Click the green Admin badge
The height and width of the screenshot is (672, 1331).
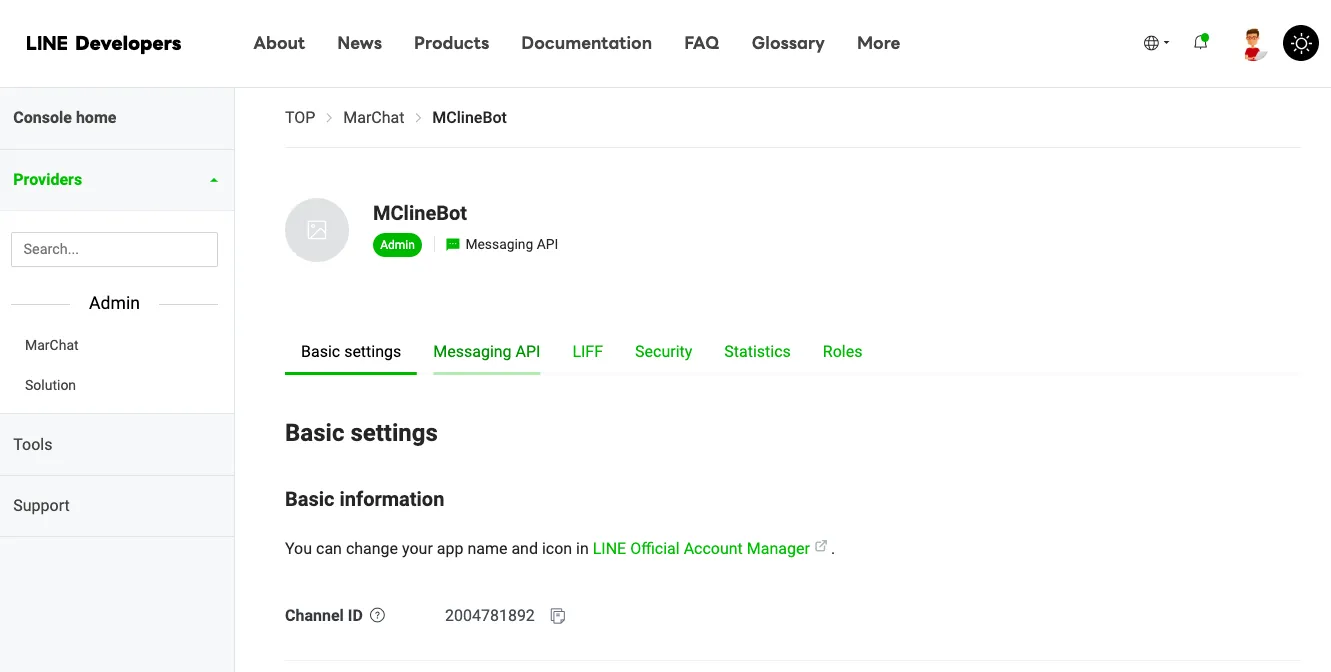[x=398, y=245]
